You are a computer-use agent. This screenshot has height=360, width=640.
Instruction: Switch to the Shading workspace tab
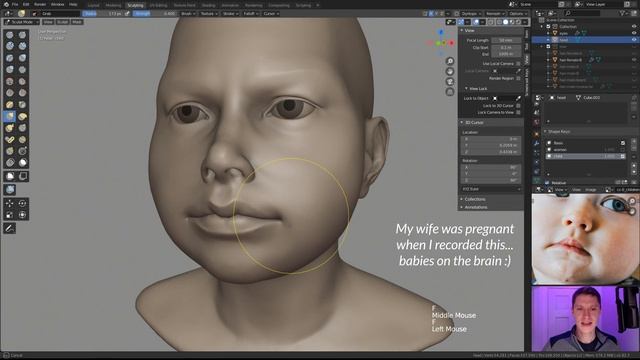(x=208, y=5)
